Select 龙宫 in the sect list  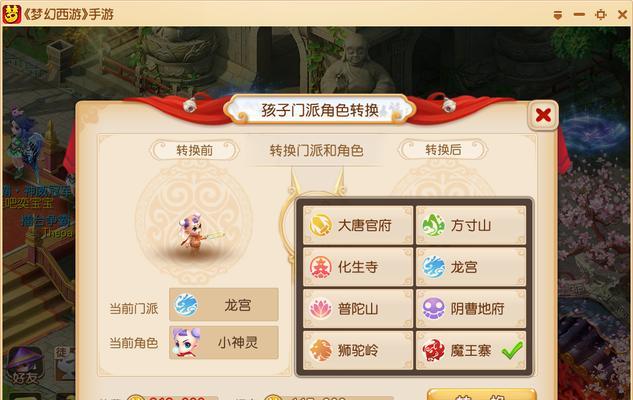pyautogui.click(x=471, y=267)
